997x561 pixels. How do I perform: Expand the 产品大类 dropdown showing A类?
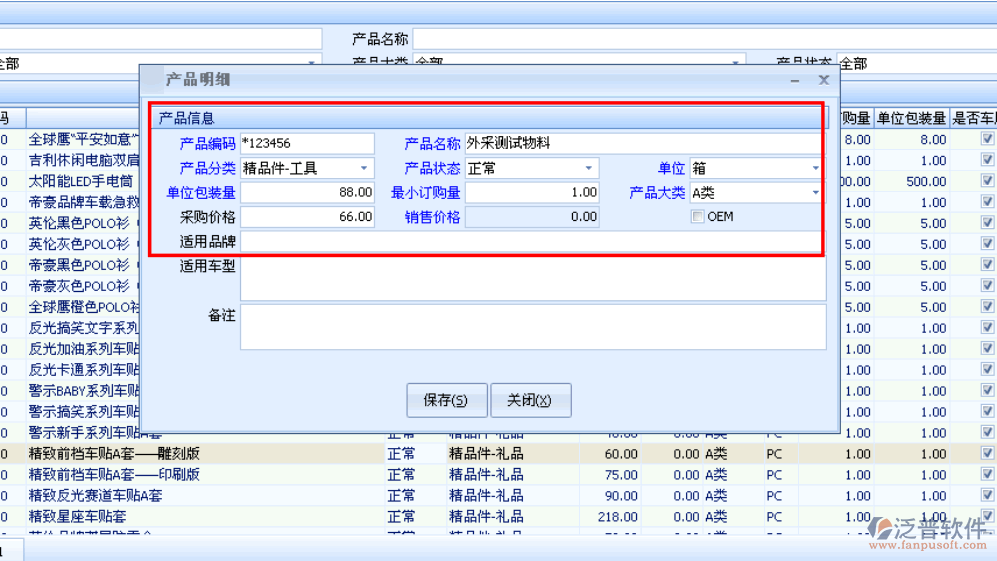click(x=815, y=193)
